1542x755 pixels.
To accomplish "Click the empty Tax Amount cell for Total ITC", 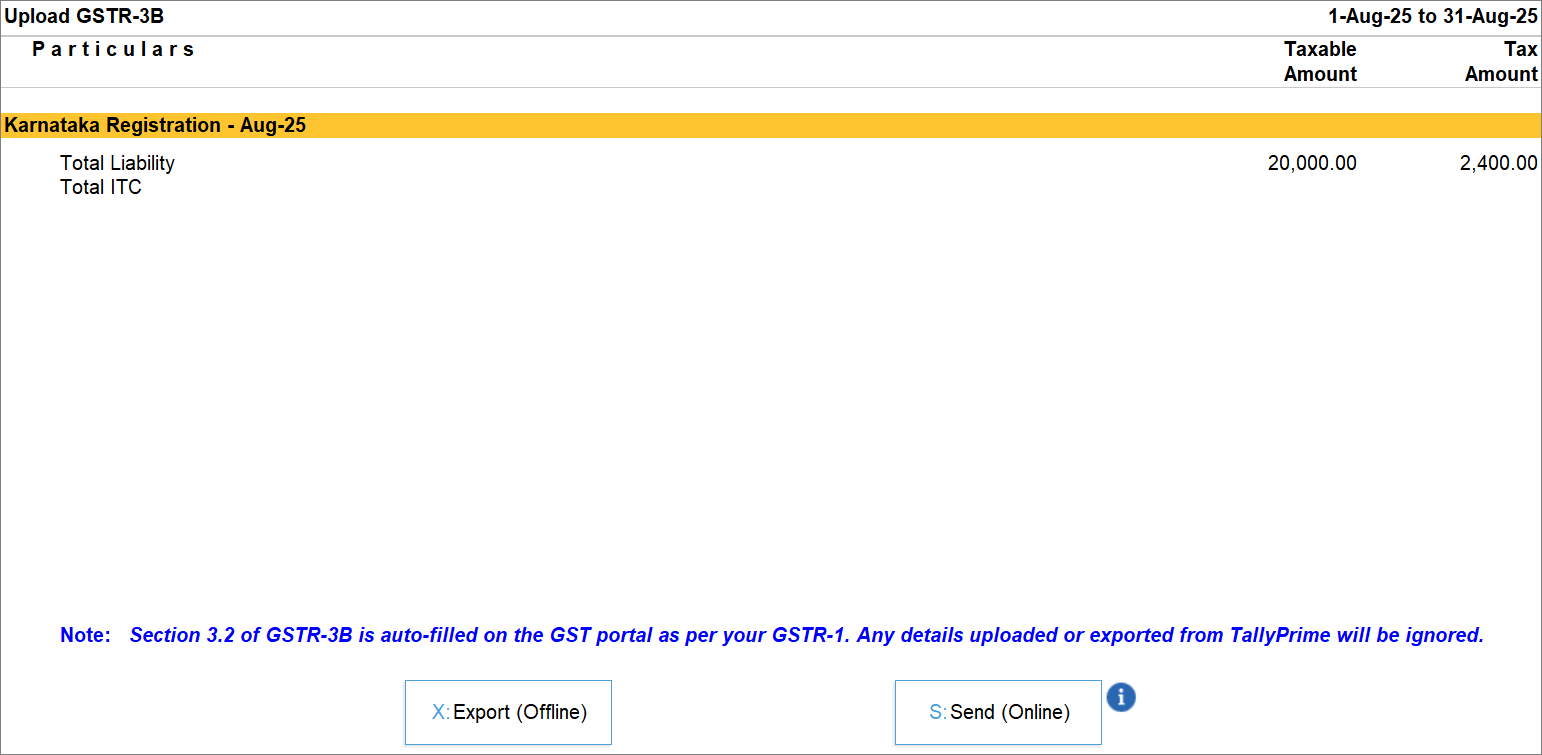I will [1498, 187].
